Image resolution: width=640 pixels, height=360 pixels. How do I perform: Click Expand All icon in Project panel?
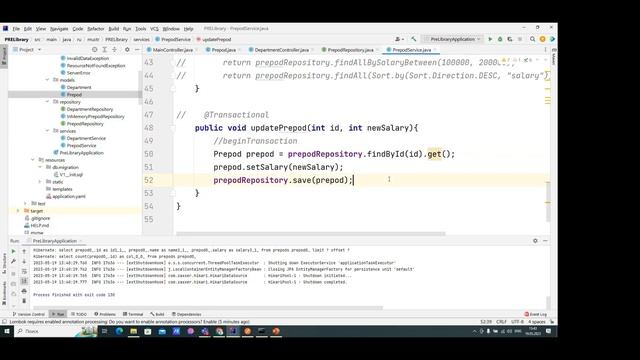(104, 49)
